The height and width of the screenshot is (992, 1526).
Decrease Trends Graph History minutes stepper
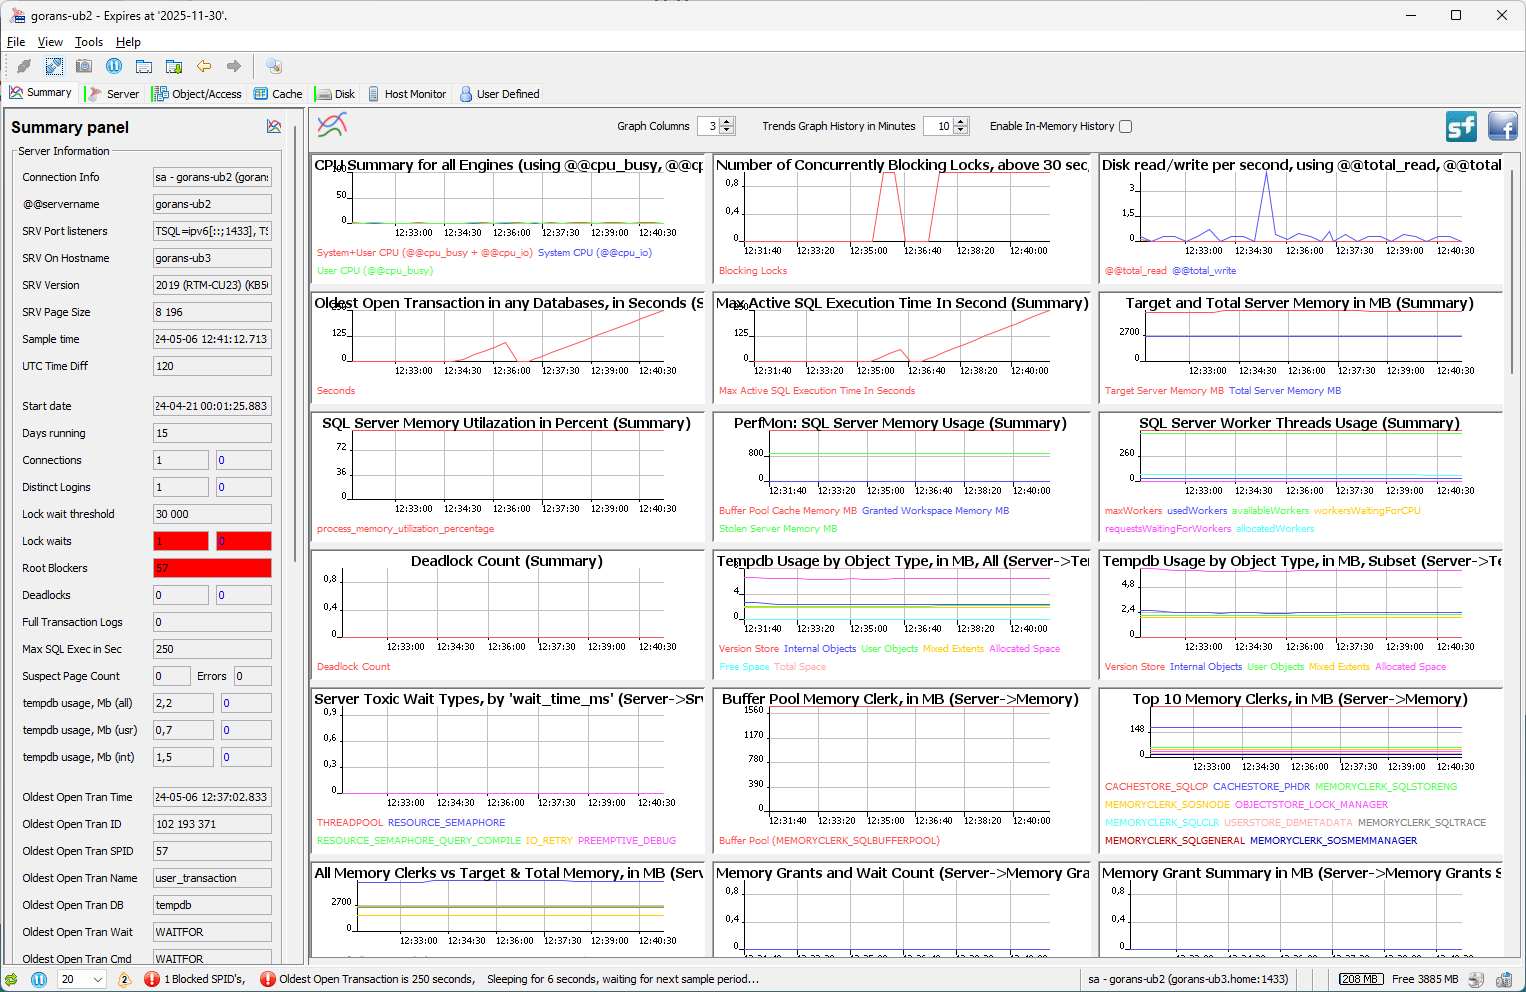(961, 131)
